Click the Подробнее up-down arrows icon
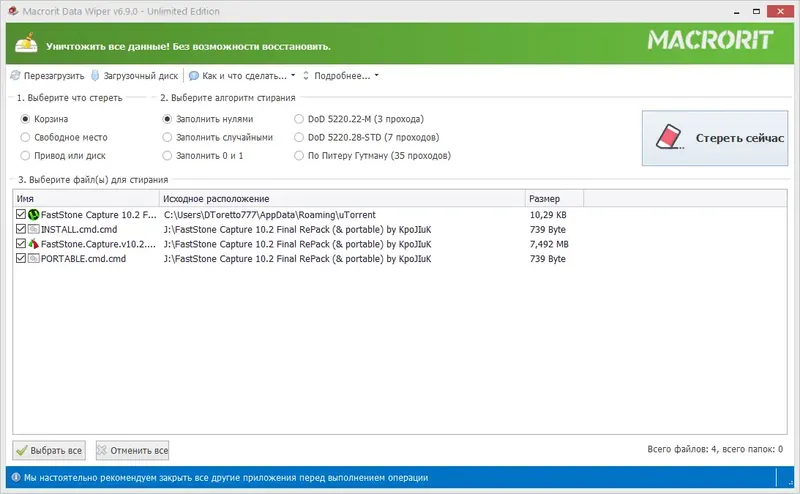This screenshot has height=494, width=800. tap(306, 76)
